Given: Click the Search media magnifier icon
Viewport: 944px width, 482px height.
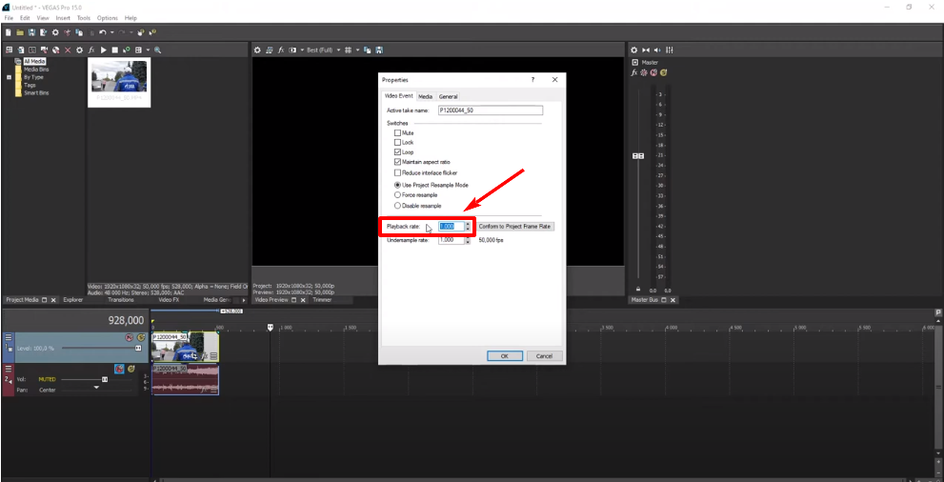Looking at the screenshot, I should tap(157, 50).
